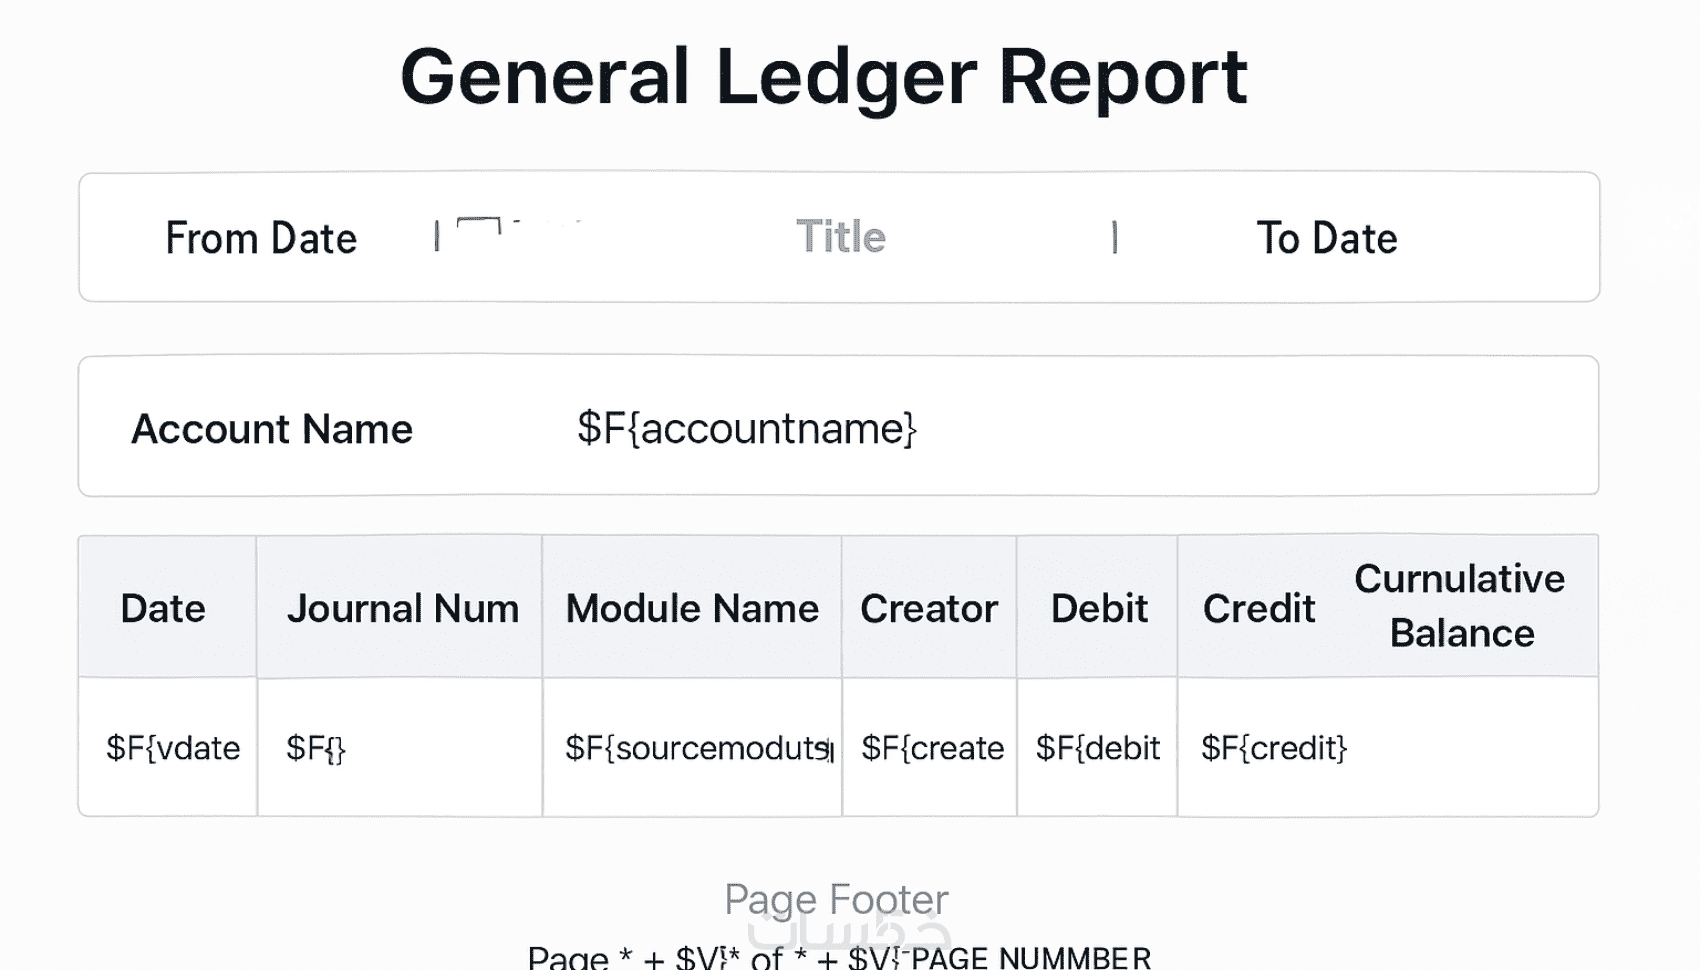The width and height of the screenshot is (1700, 970).
Task: Click the General Ledger Report heading
Action: [x=823, y=78]
